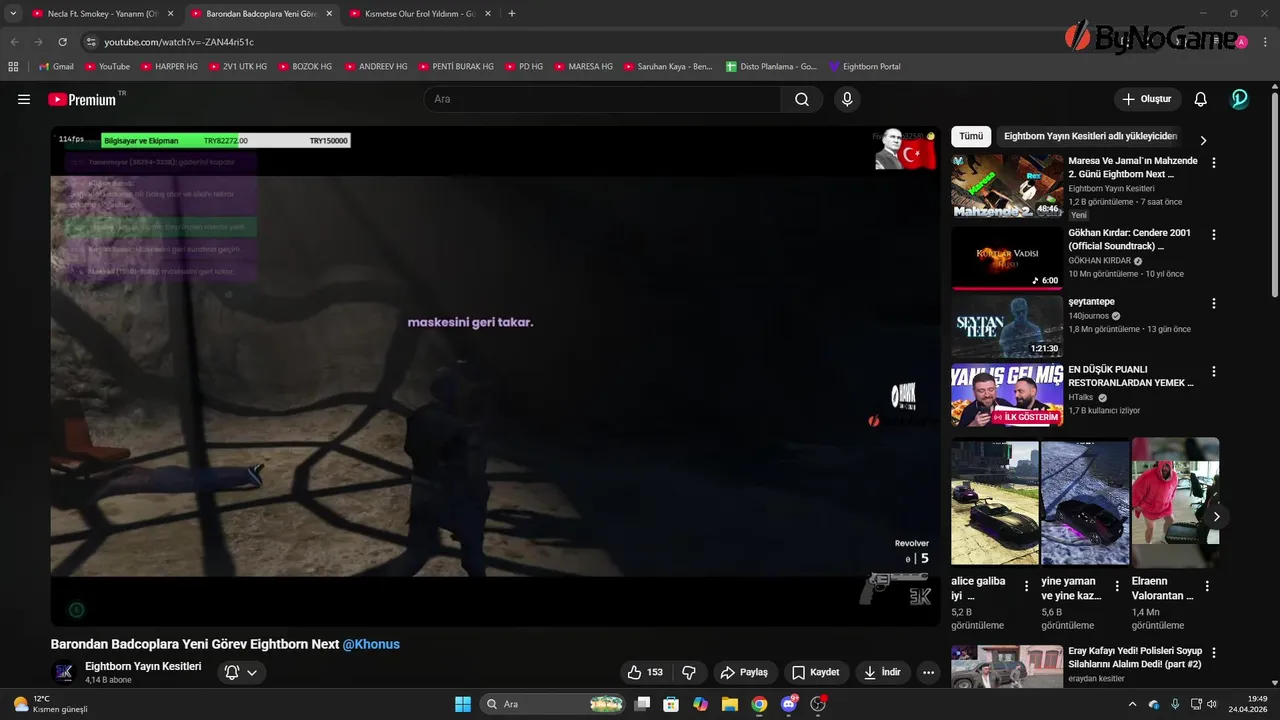The image size is (1280, 720).
Task: Open Task View on the taskbar
Action: [x=642, y=704]
